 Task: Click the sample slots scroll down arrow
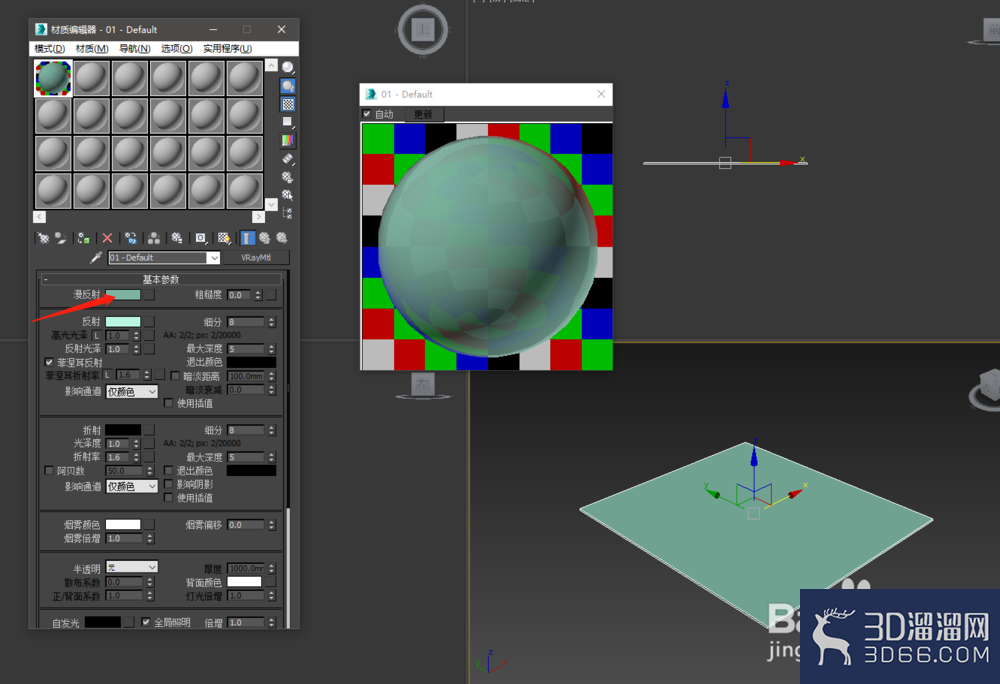[x=272, y=204]
